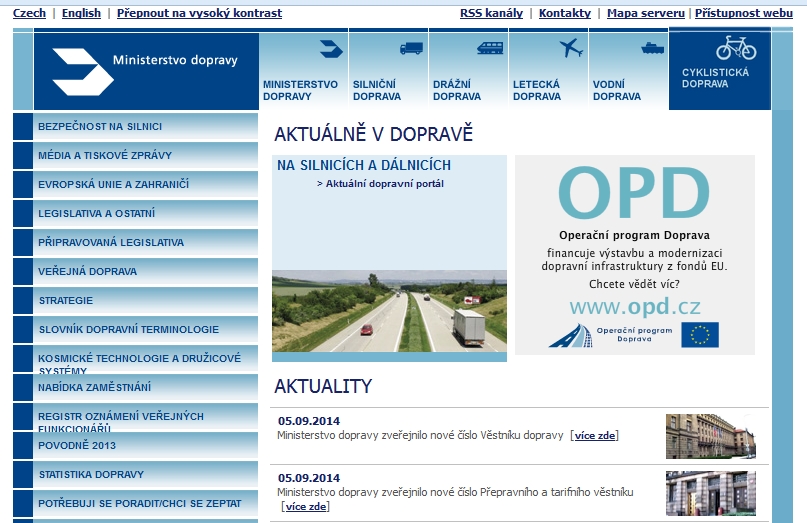Click více zde for Věstník dopravy news
This screenshot has height=523, width=807.
point(594,435)
